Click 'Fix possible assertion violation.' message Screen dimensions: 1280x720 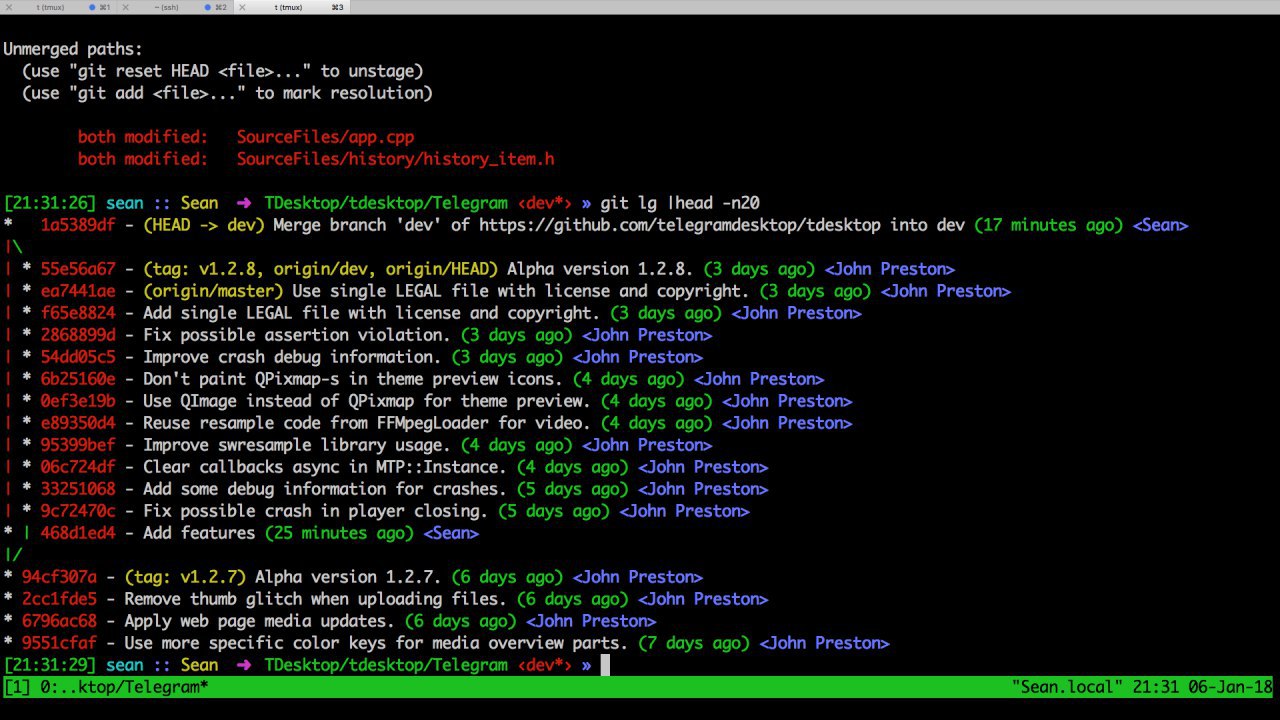tap(297, 335)
